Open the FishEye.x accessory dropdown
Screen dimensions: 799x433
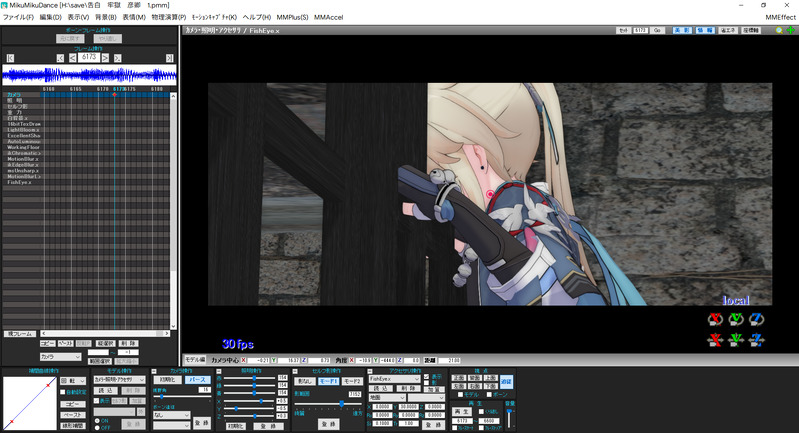394,380
